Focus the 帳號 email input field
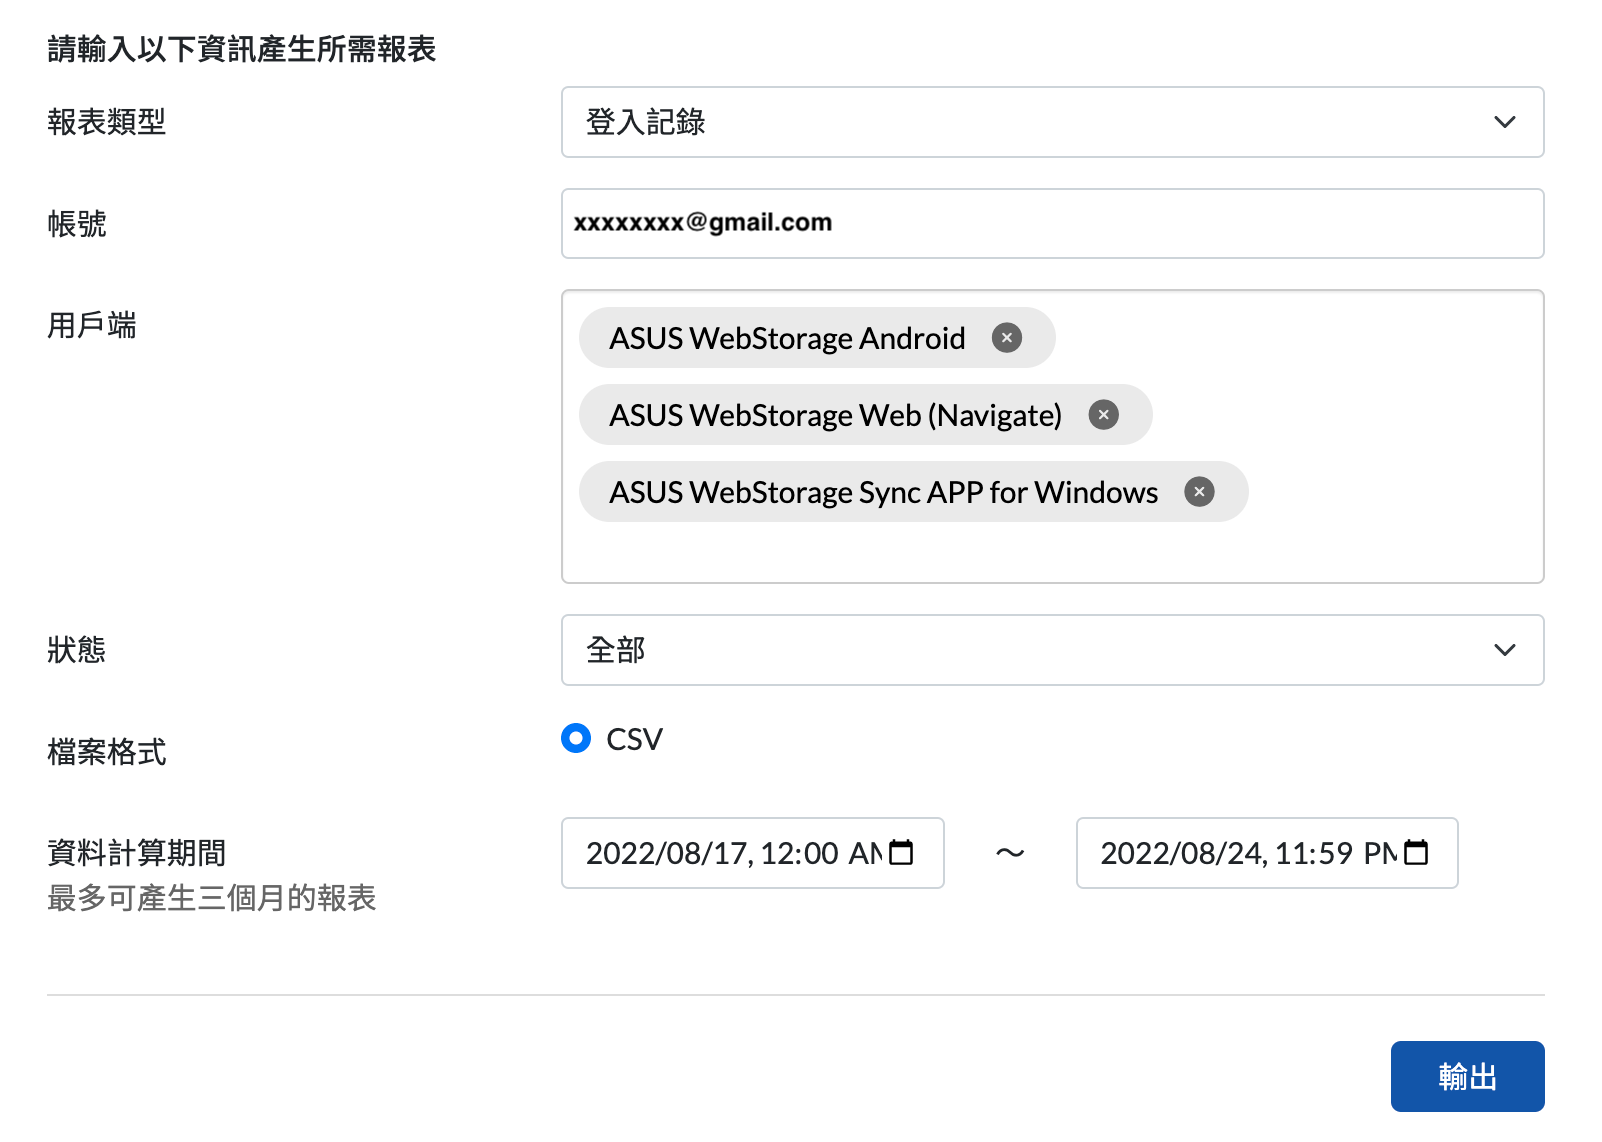1602x1142 pixels. tap(1053, 223)
